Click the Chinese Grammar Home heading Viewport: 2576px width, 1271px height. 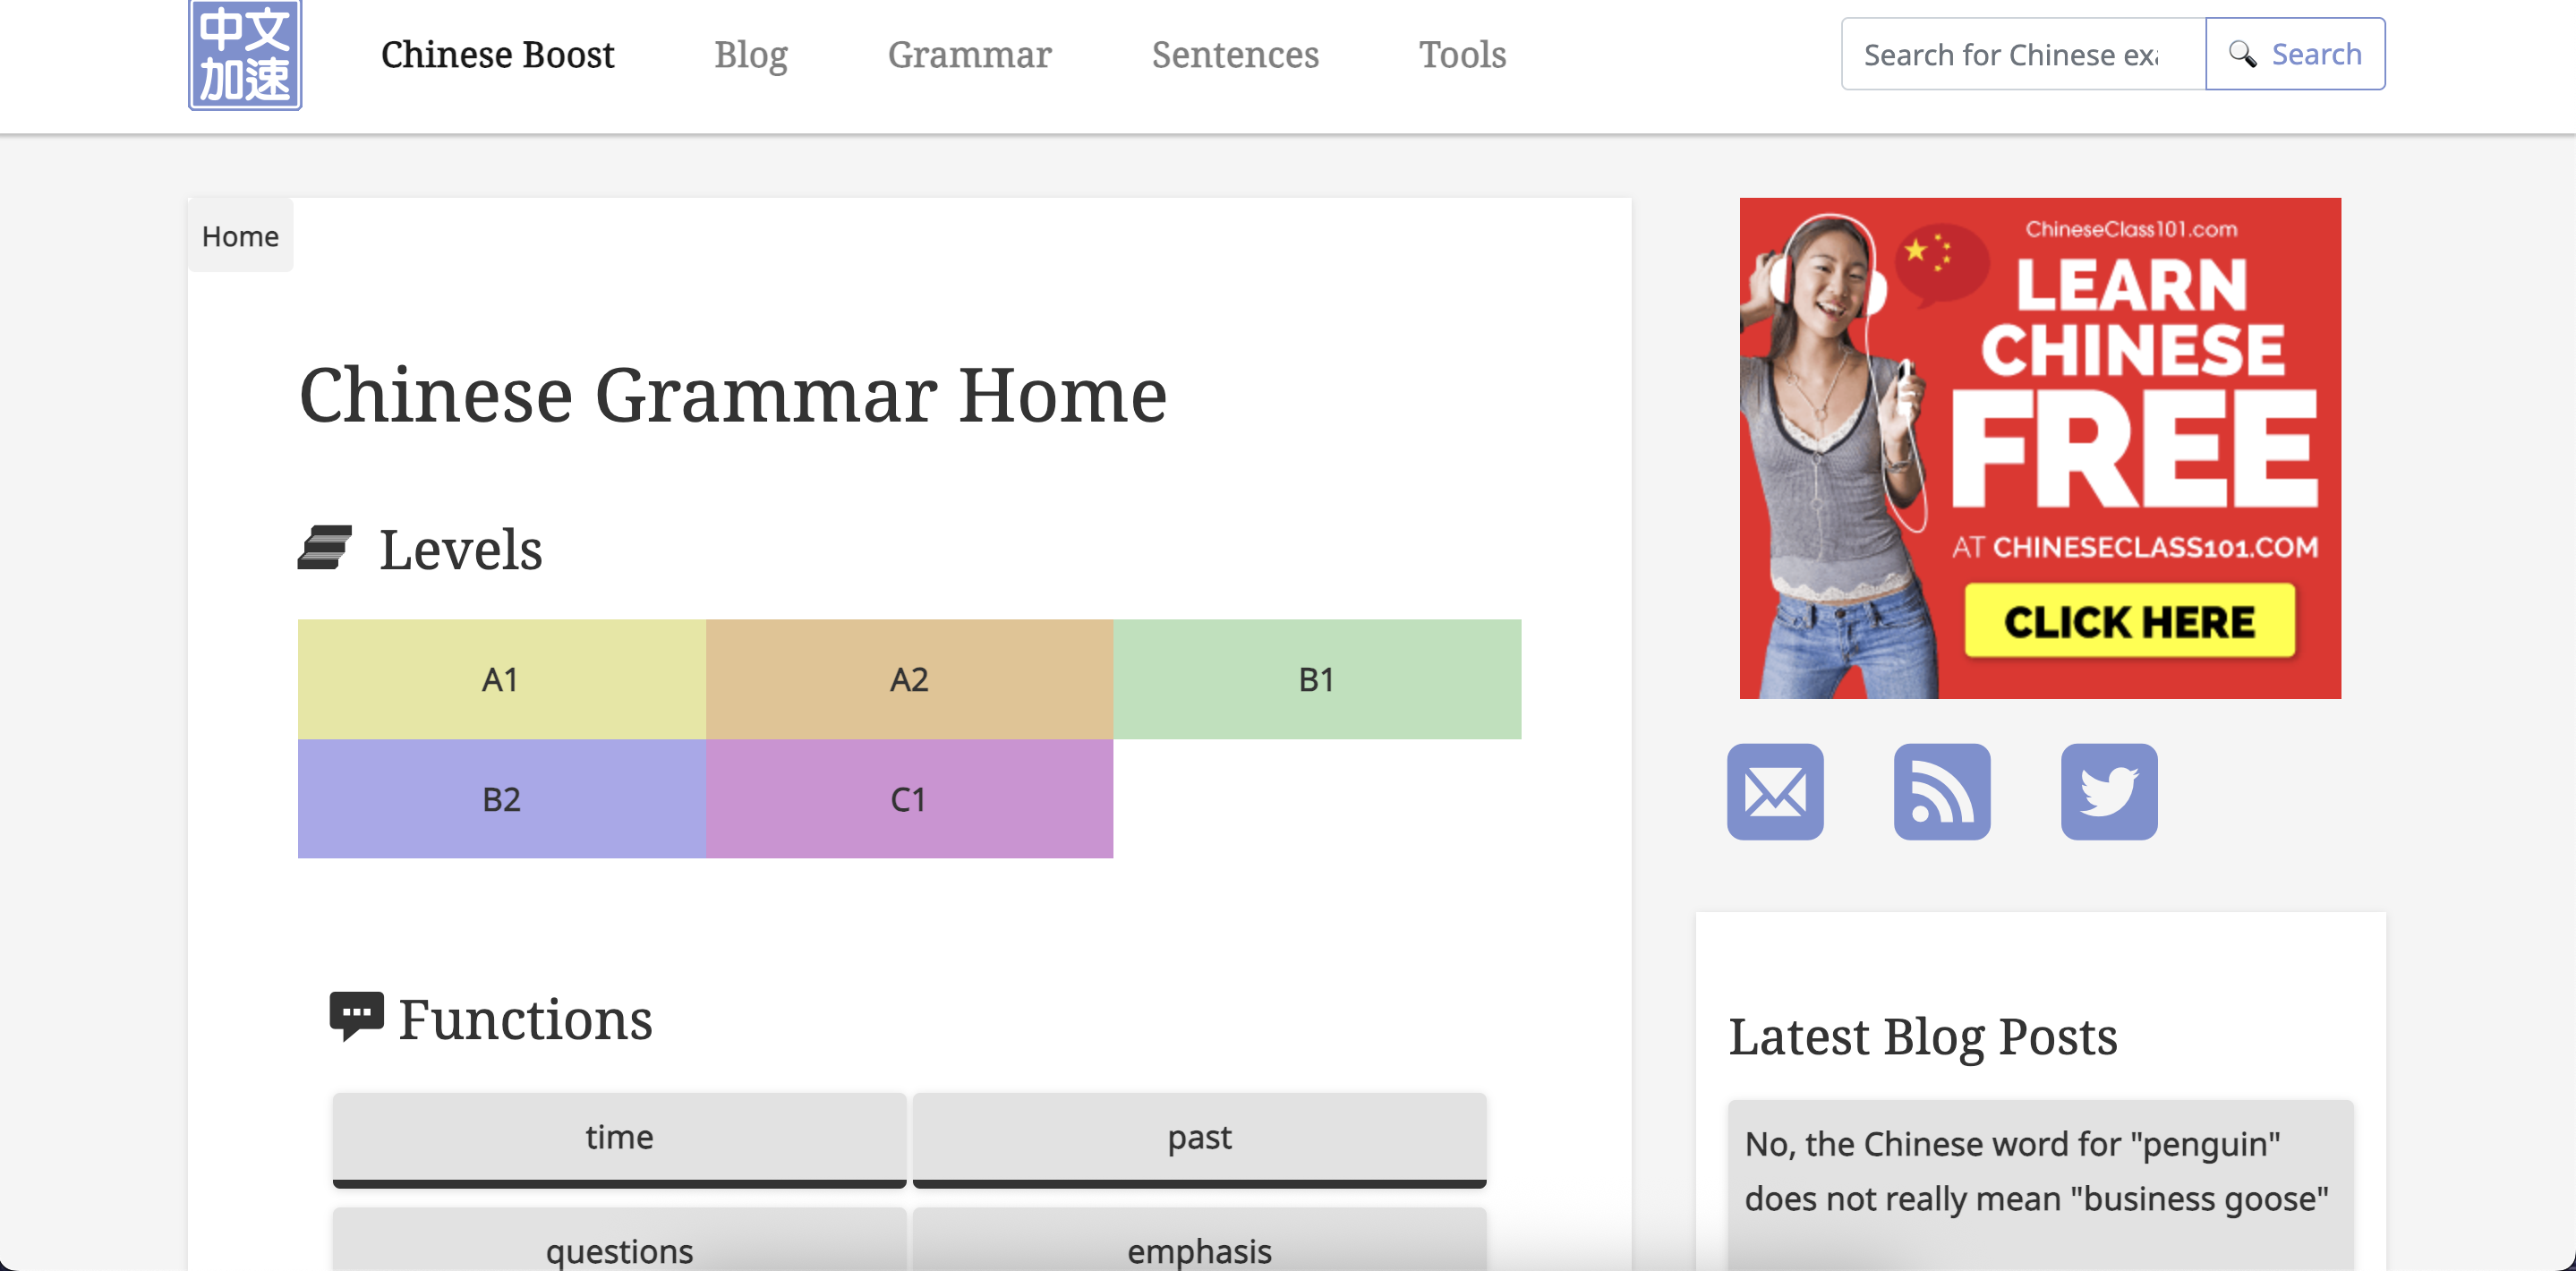tap(732, 396)
